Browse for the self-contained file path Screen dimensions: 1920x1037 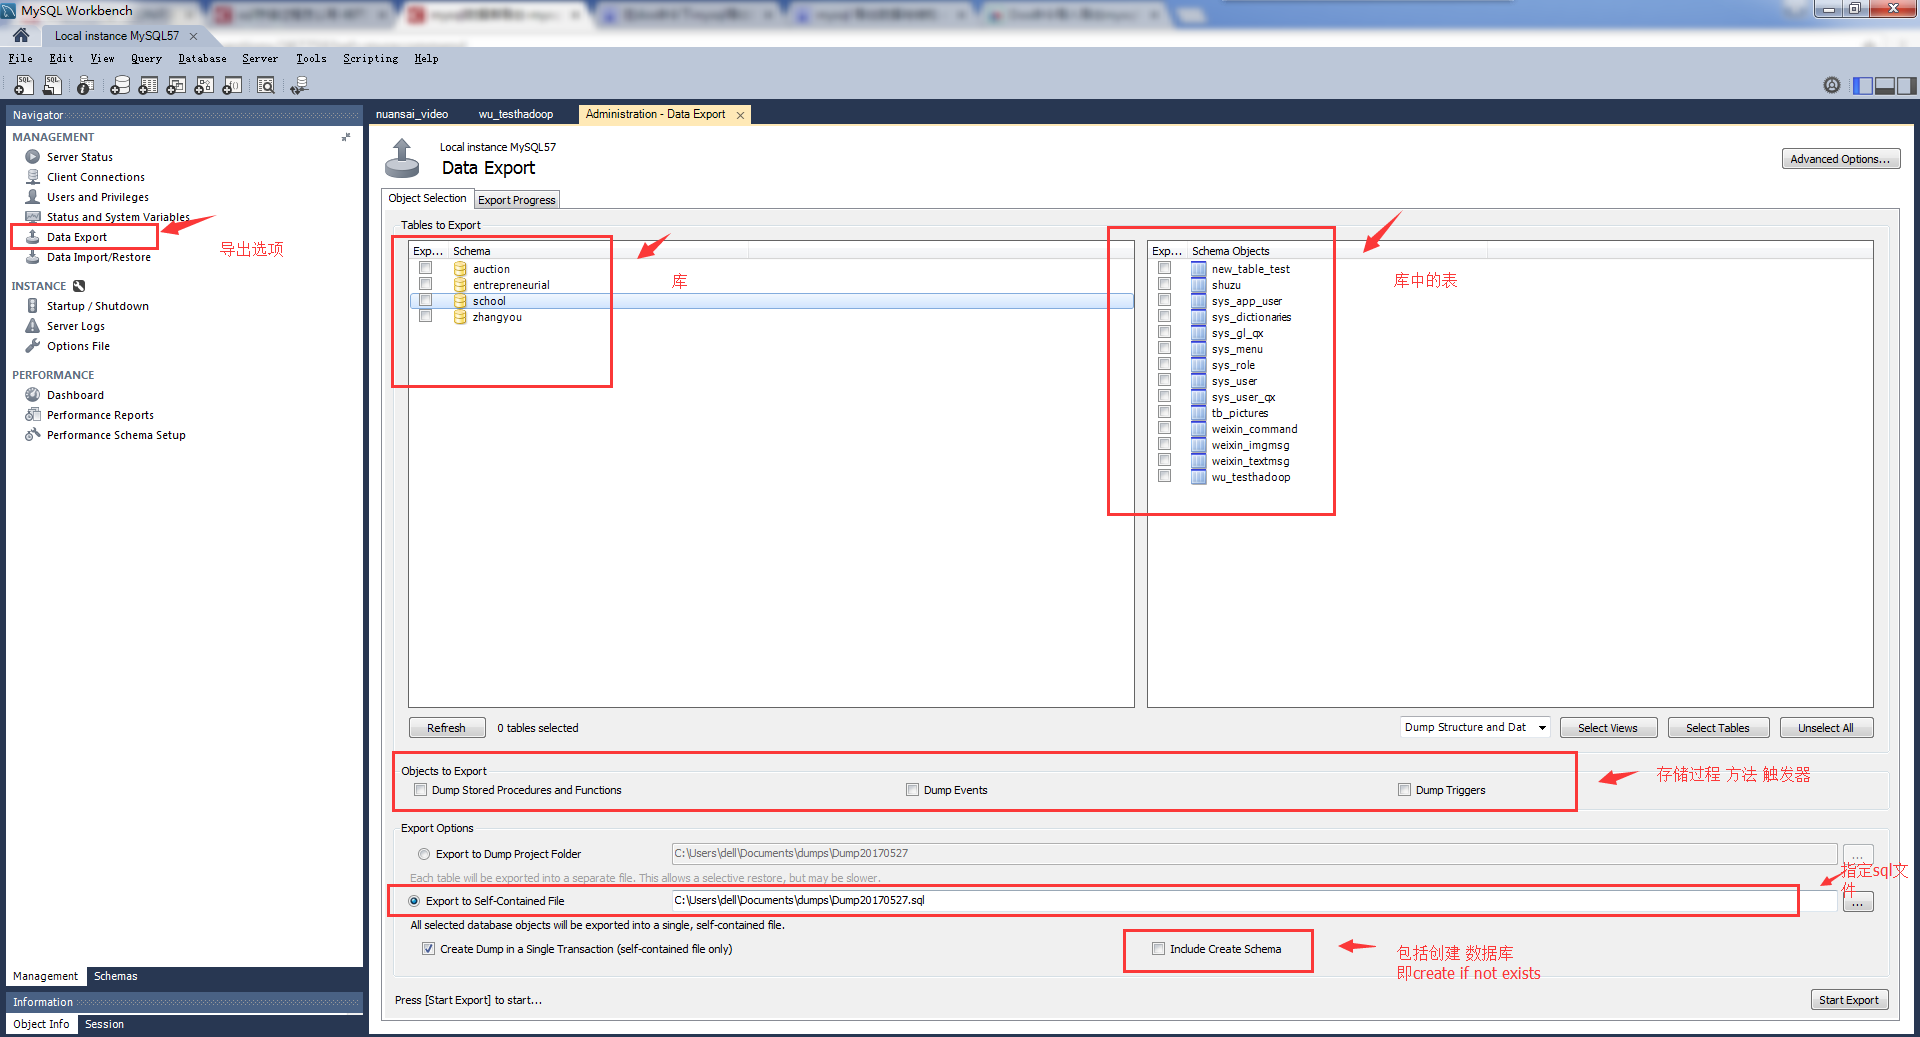pyautogui.click(x=1858, y=902)
